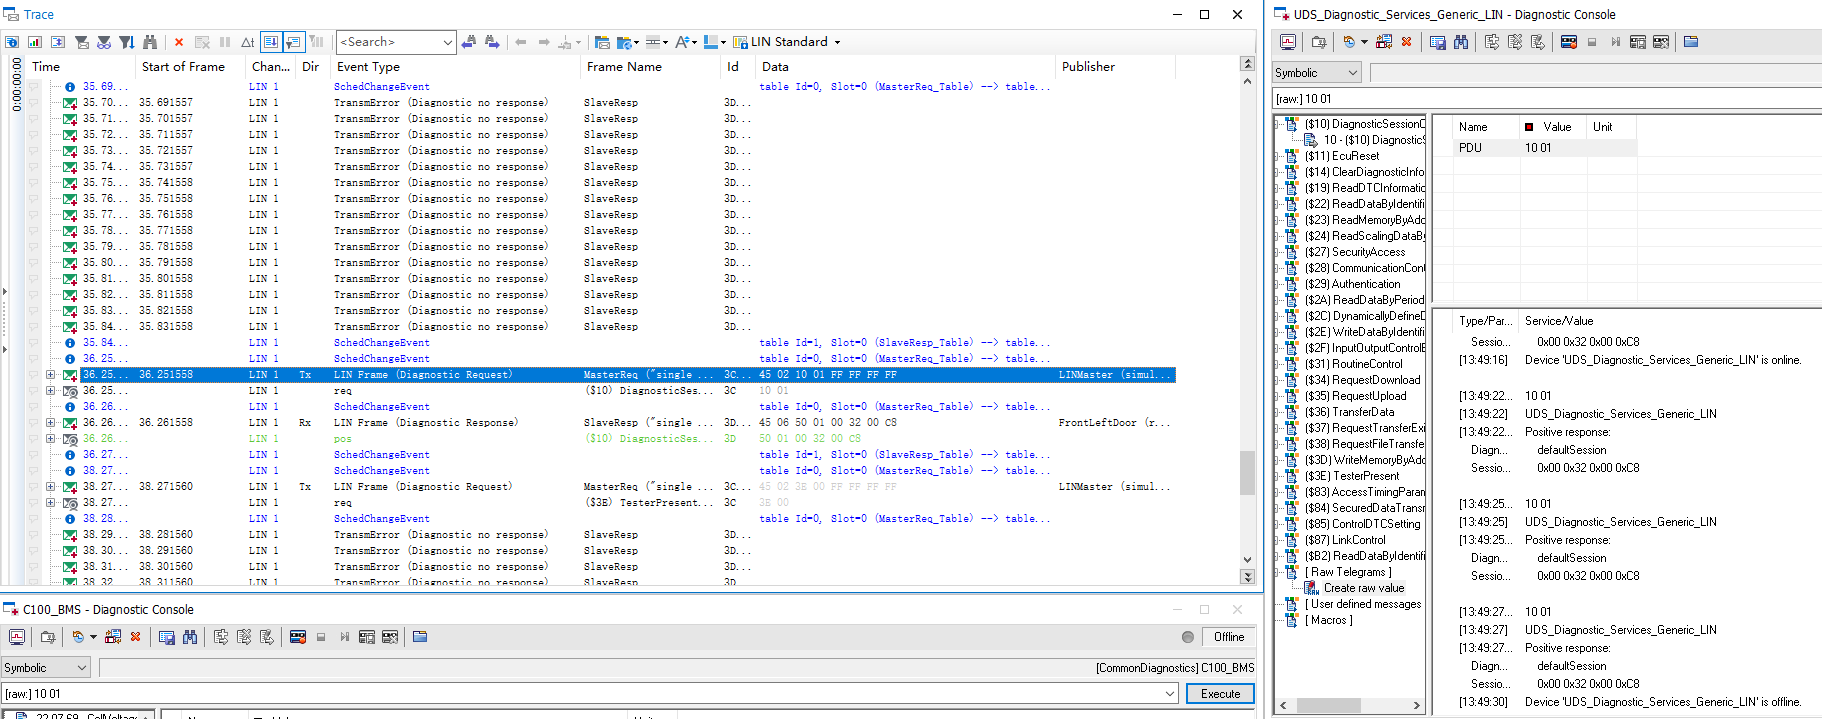Click the pause icon in Trace toolbar
1822x719 pixels.
(225, 42)
